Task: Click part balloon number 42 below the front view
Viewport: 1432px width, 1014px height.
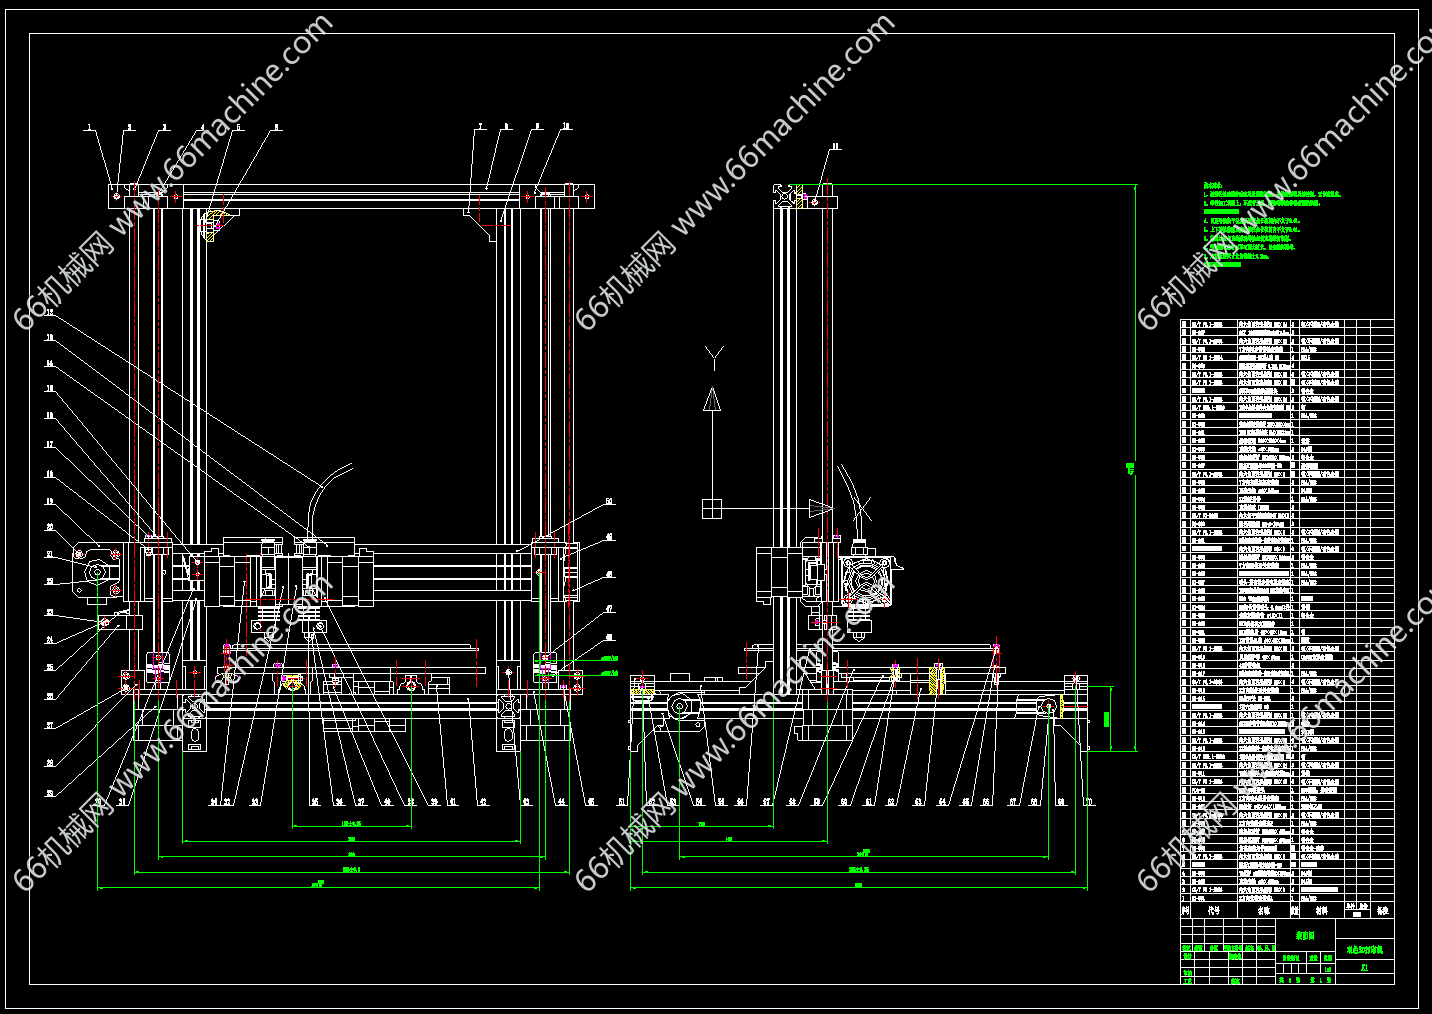Action: coord(483,801)
